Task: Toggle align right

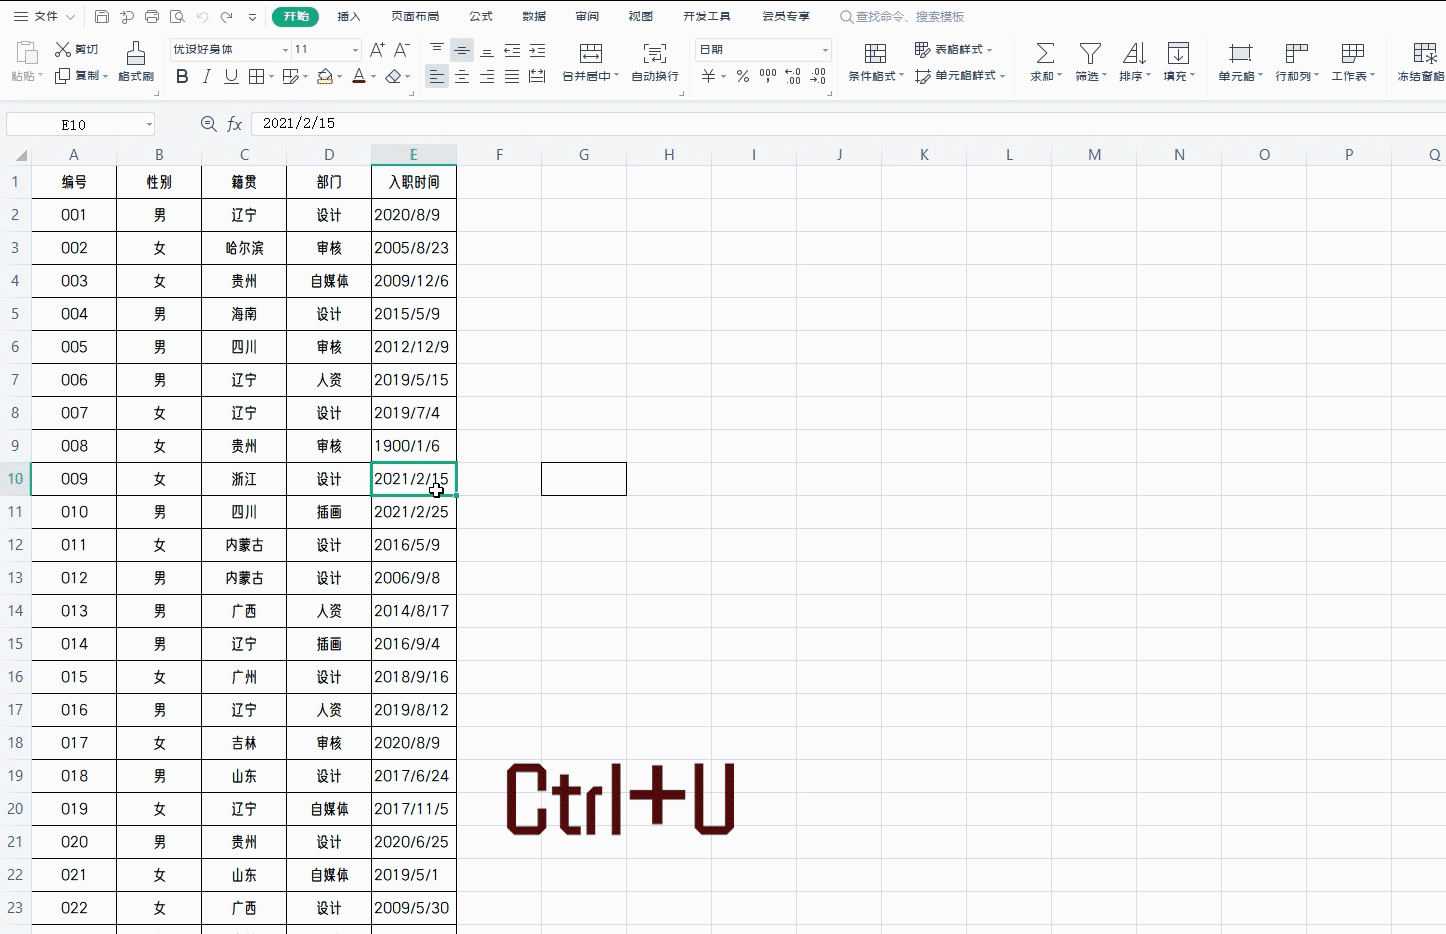Action: (487, 76)
